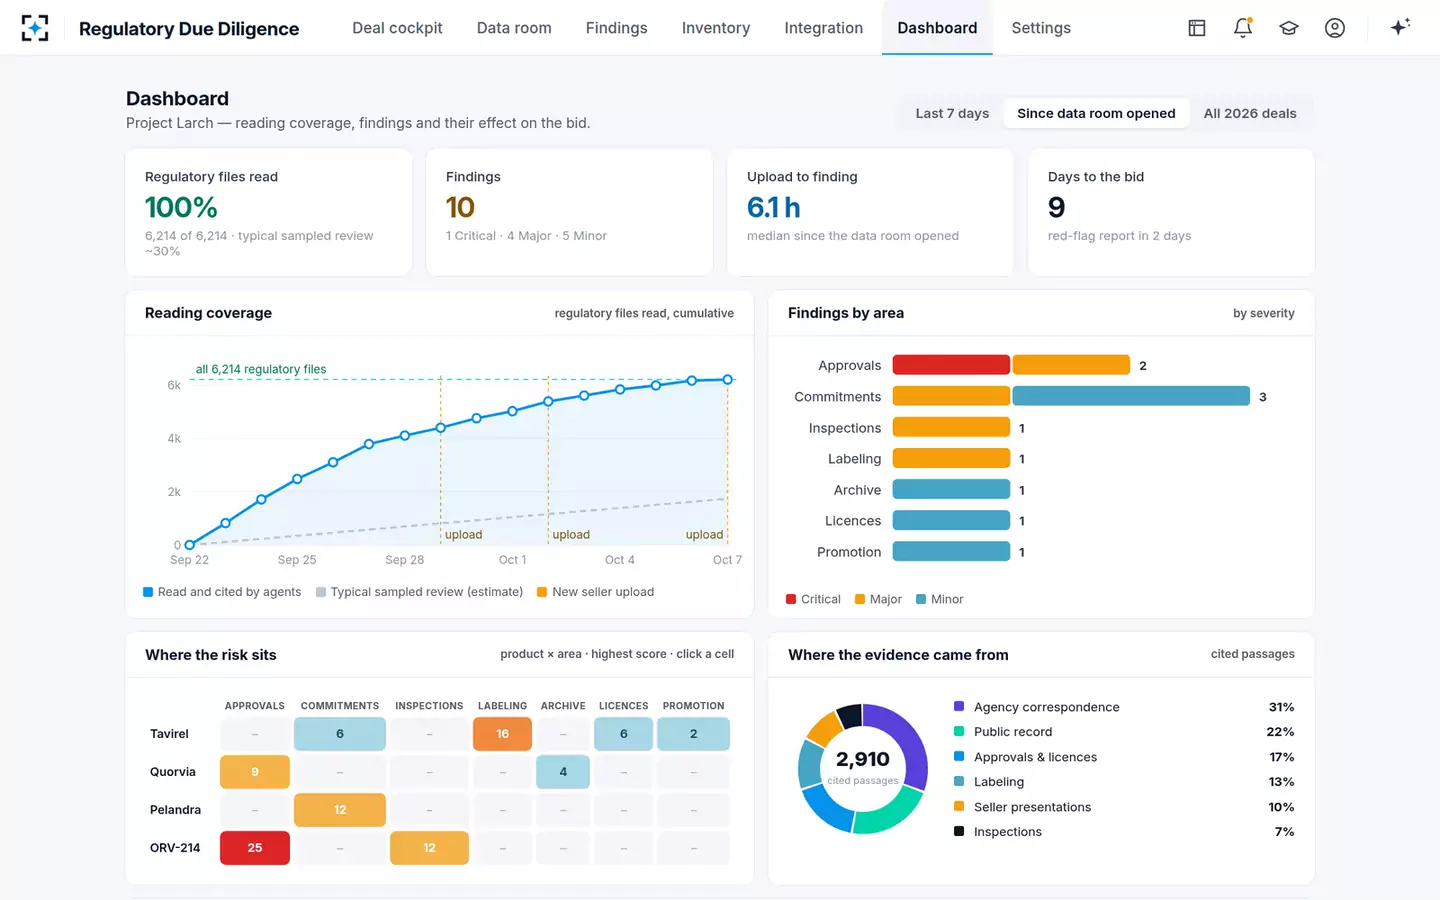Select the Since data room opened range
Screen dimensions: 1440x900
pos(1096,113)
